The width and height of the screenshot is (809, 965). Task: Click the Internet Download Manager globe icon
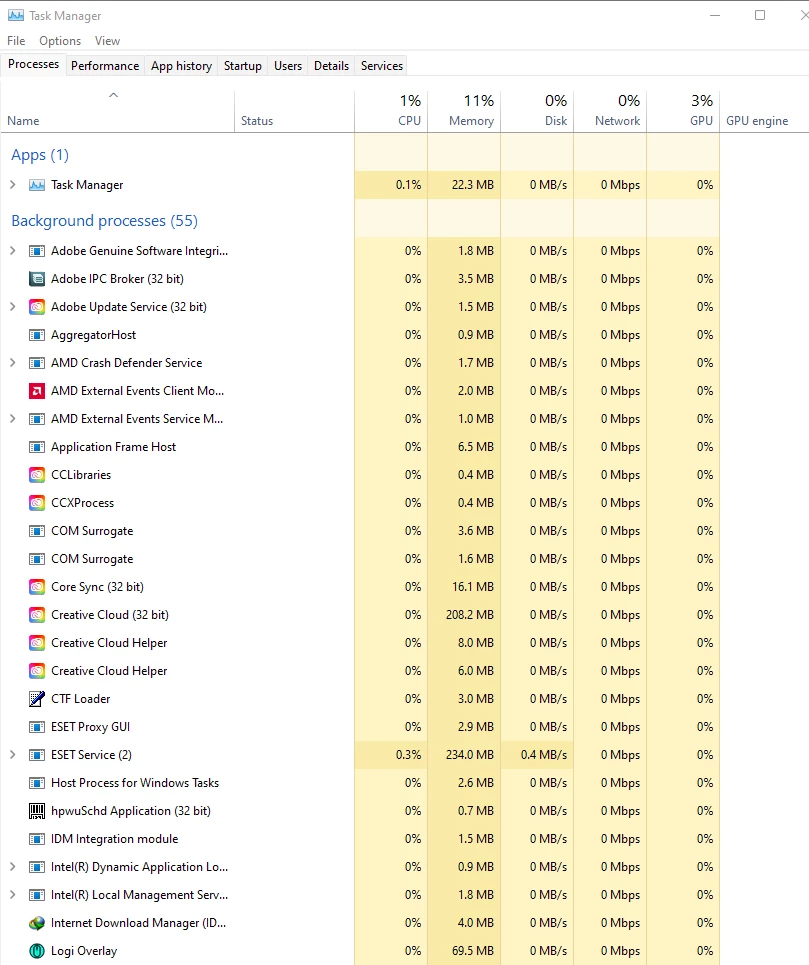coord(37,923)
